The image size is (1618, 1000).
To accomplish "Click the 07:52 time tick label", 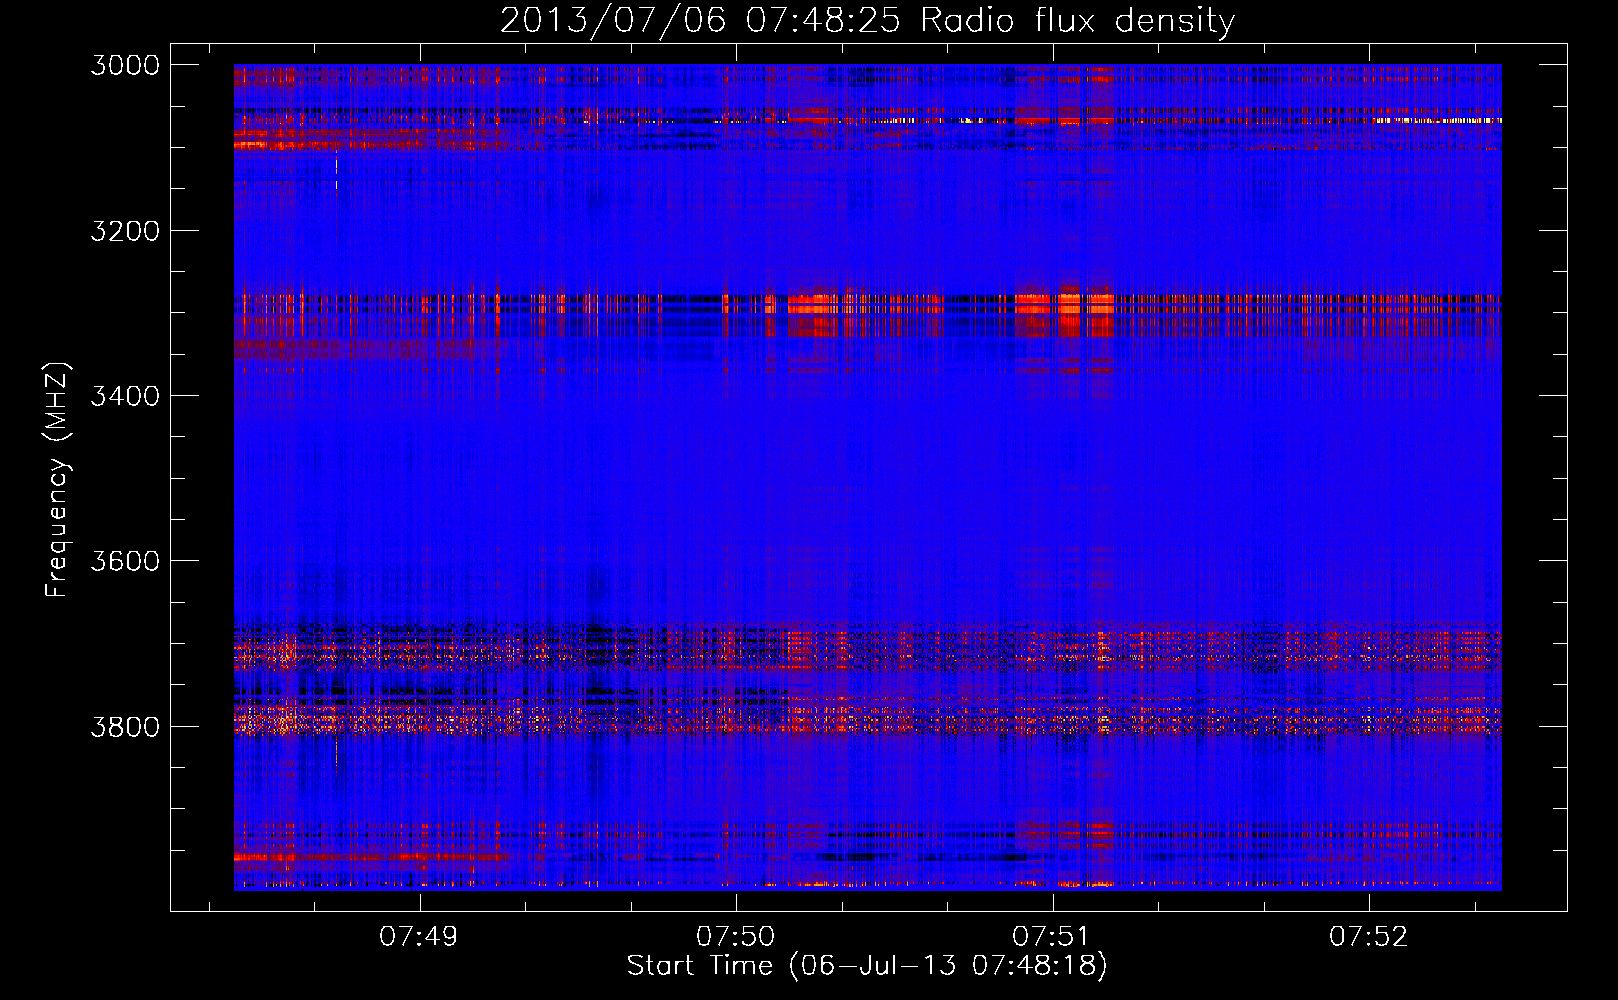I will 1368,936.
